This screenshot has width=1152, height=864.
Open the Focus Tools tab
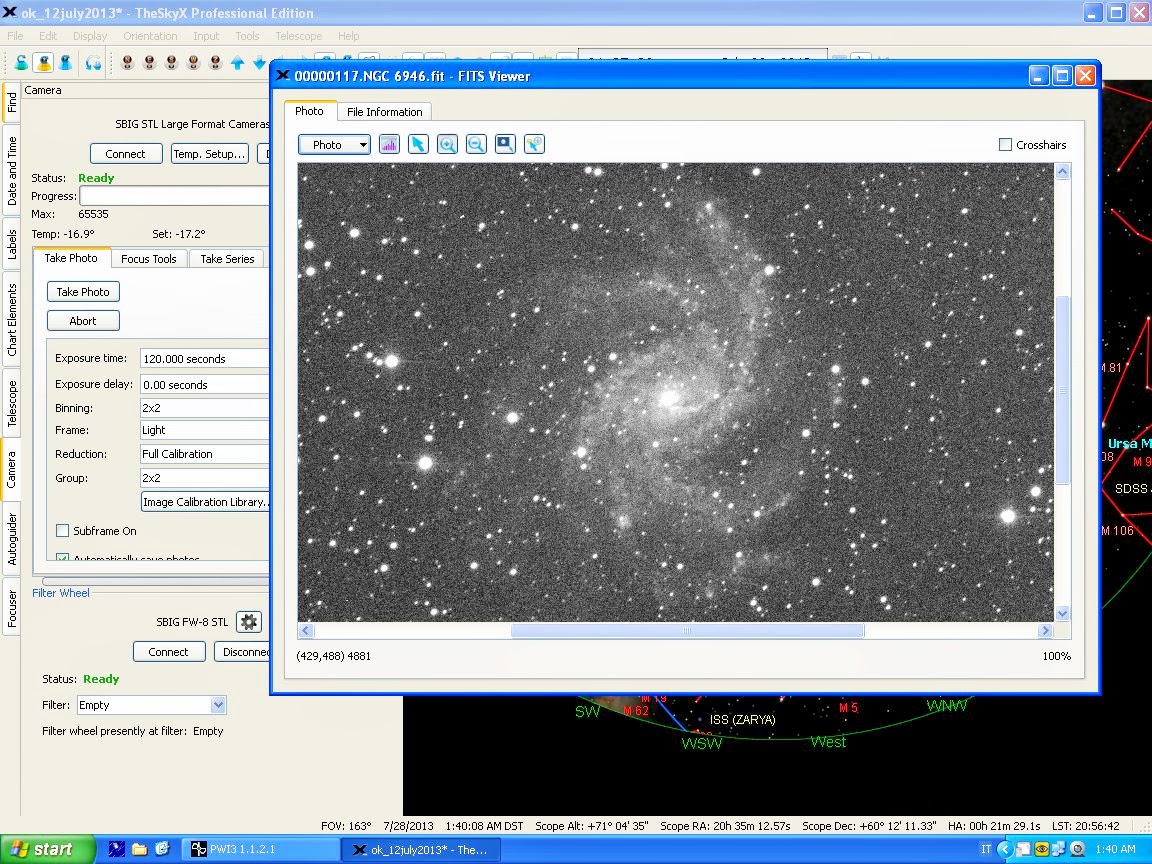coord(149,259)
